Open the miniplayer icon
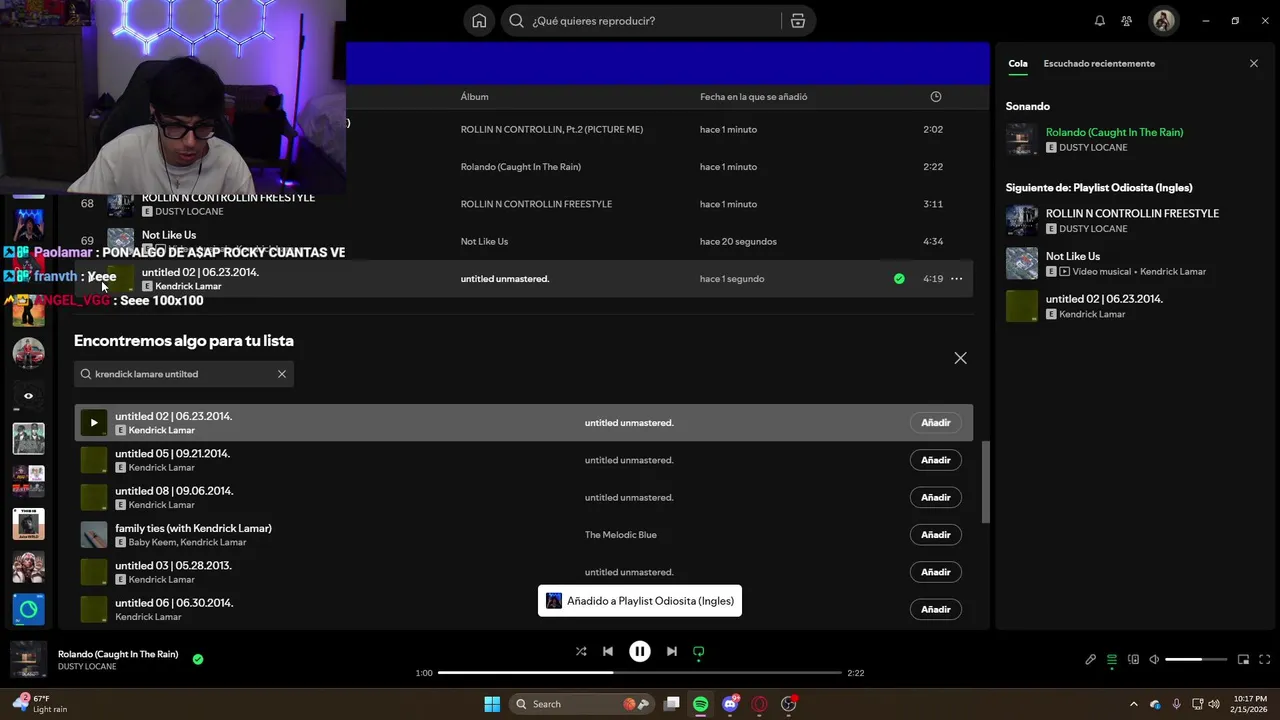This screenshot has width=1280, height=720. [1244, 660]
